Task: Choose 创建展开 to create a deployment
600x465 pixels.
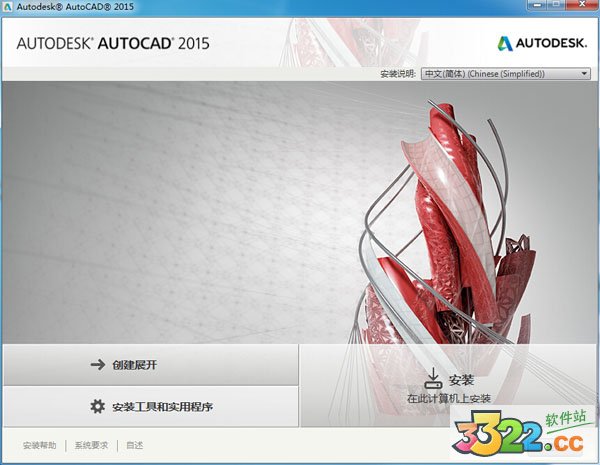Action: coord(151,364)
